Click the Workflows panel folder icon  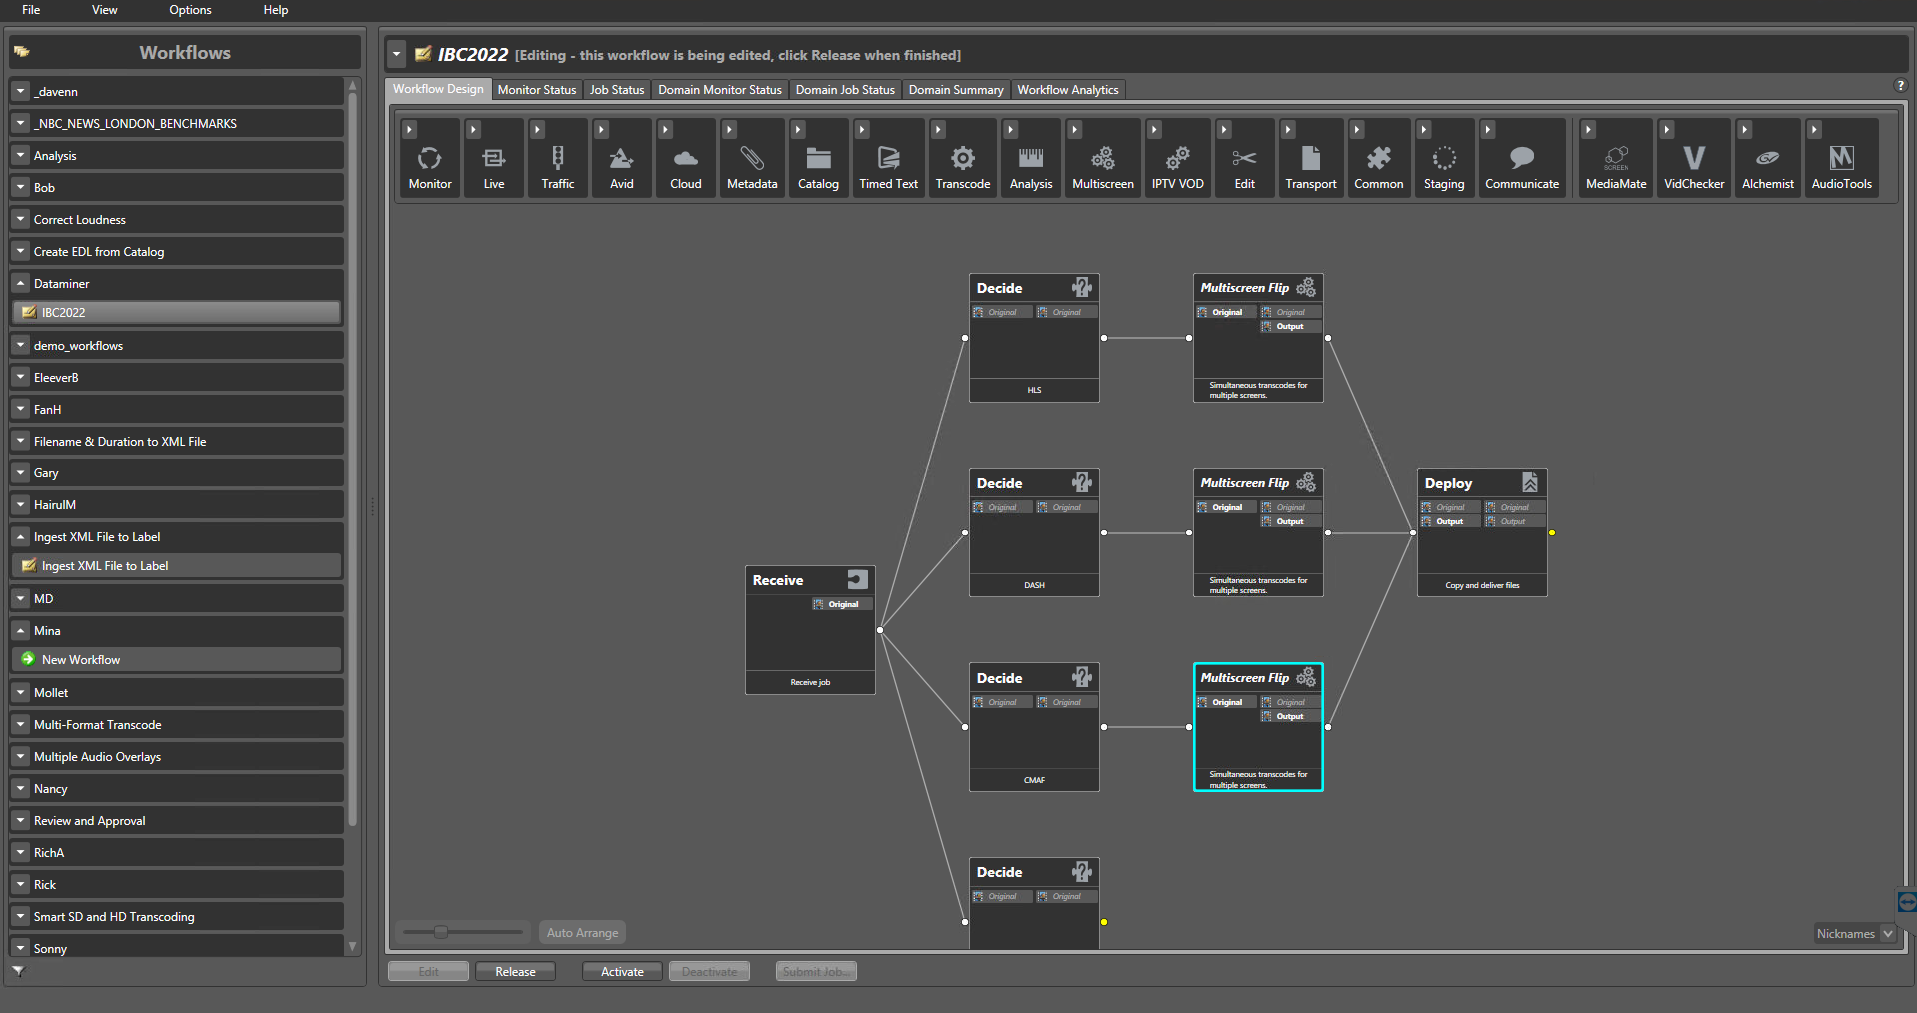pyautogui.click(x=21, y=52)
